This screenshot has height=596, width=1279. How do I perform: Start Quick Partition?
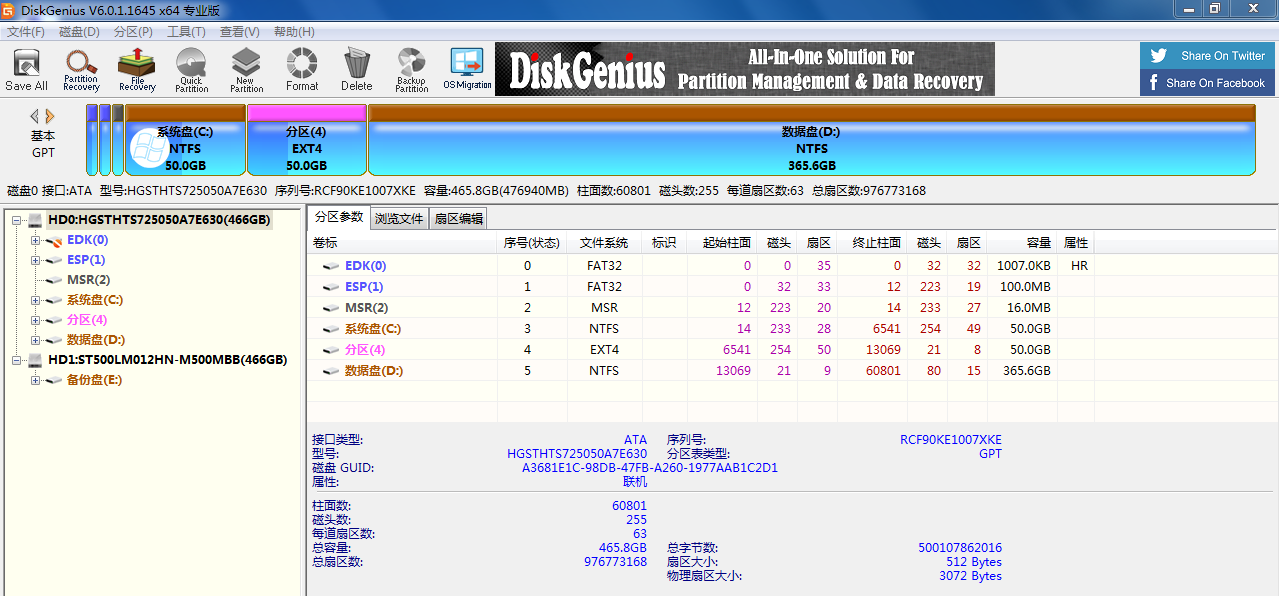[191, 70]
